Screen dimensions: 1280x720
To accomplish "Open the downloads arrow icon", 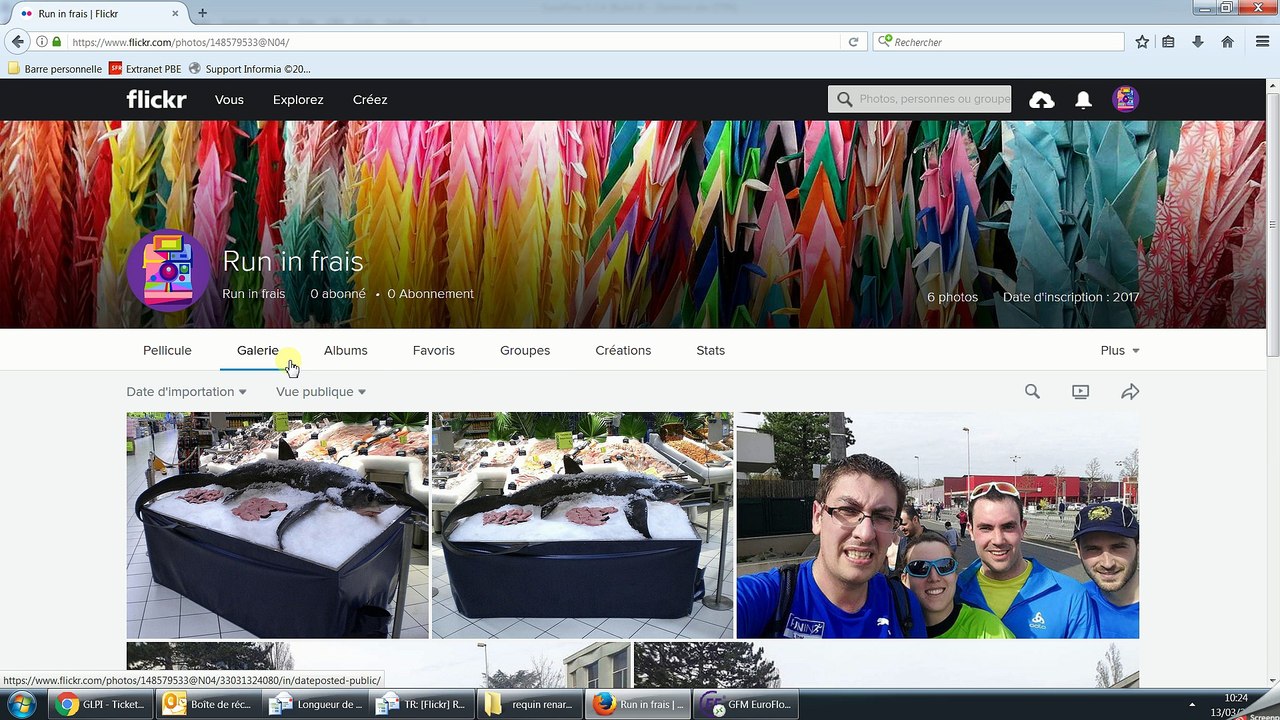I will pos(1197,42).
